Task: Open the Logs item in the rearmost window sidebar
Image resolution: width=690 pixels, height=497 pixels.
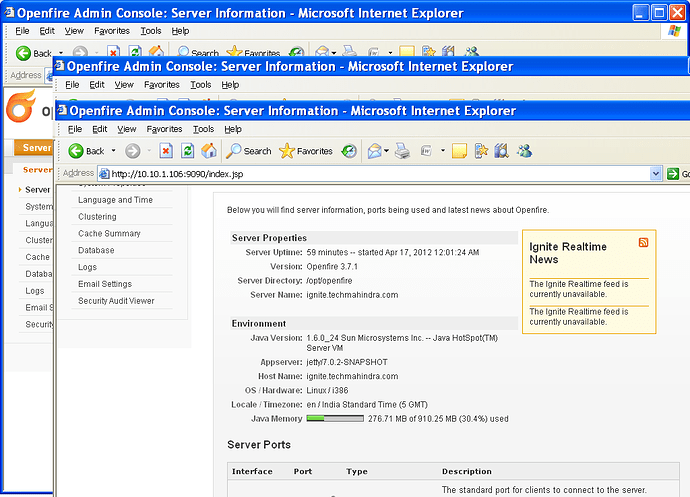Action: tap(35, 291)
